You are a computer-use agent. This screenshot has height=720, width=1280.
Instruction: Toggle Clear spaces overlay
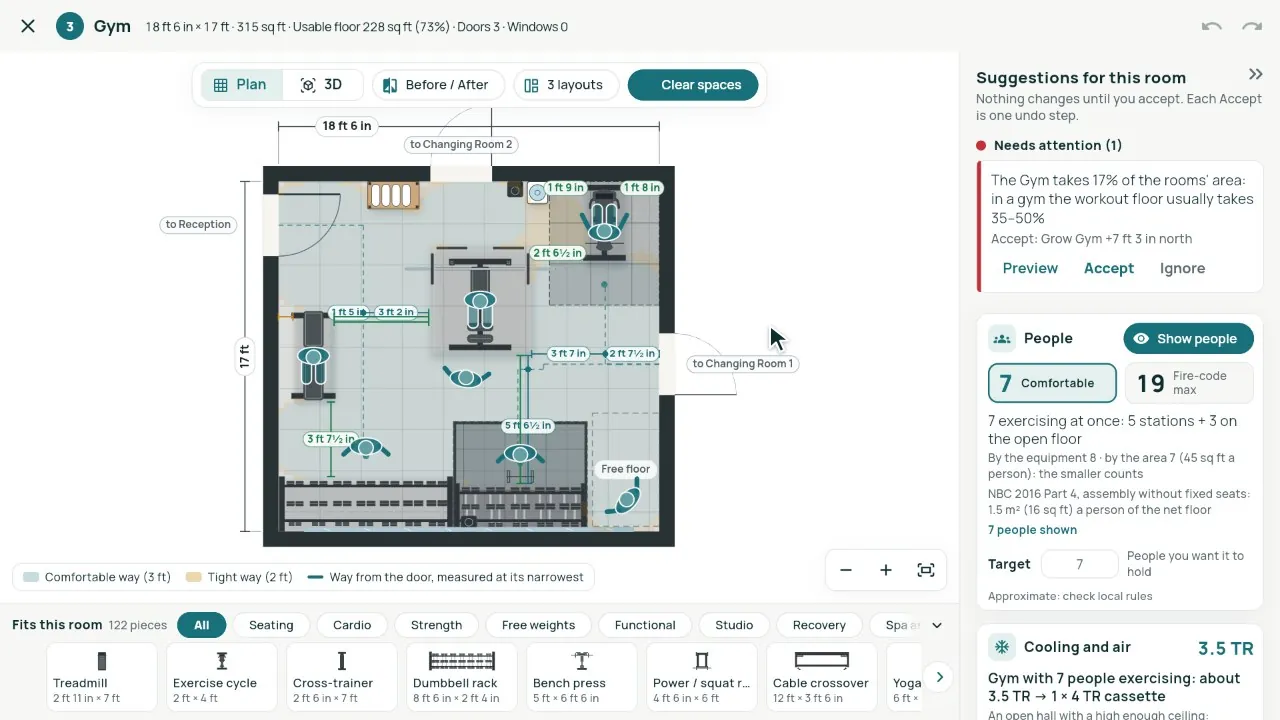[693, 85]
